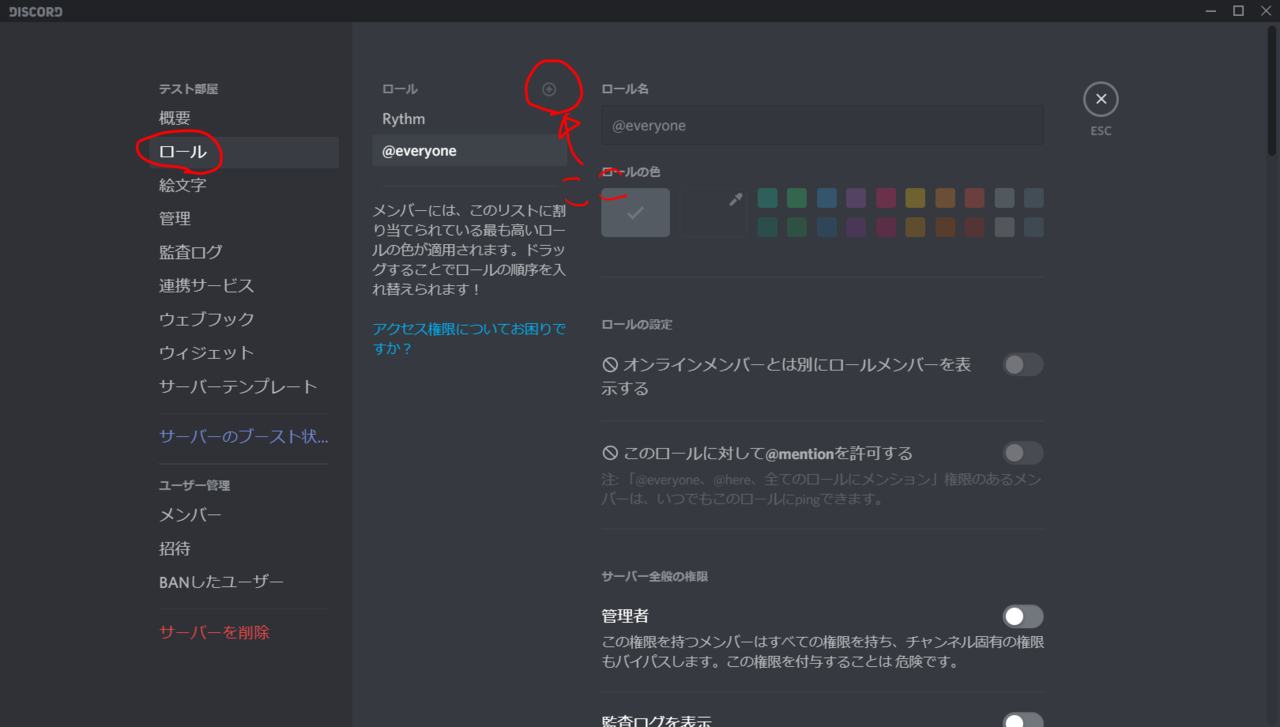Screen dimensions: 1280x727
Task: Open the ウェブフック section
Action: coord(206,318)
